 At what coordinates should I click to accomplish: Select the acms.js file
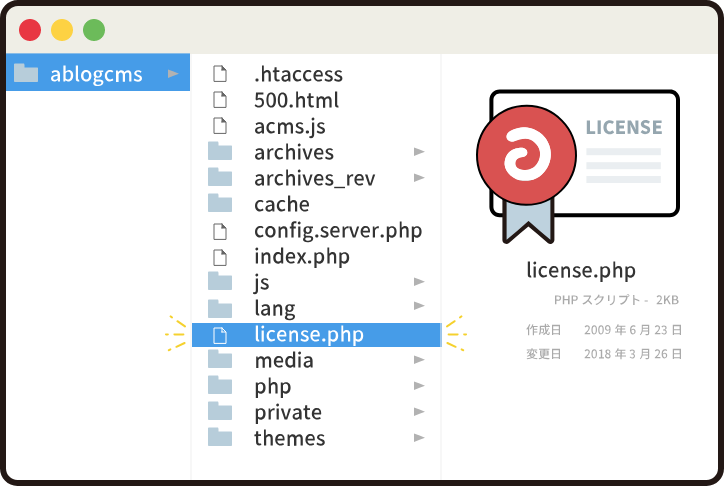pos(289,126)
